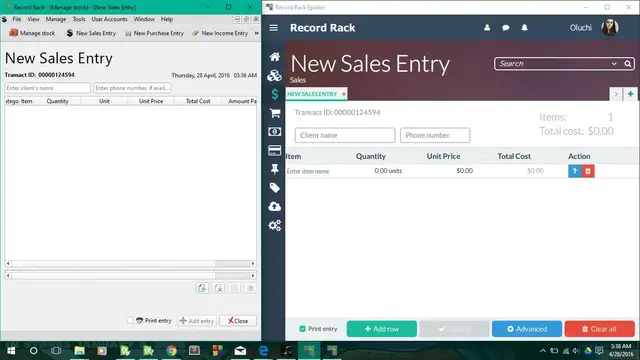Open the Manage menu
Viewport: 640px width, 360px height.
click(x=56, y=19)
